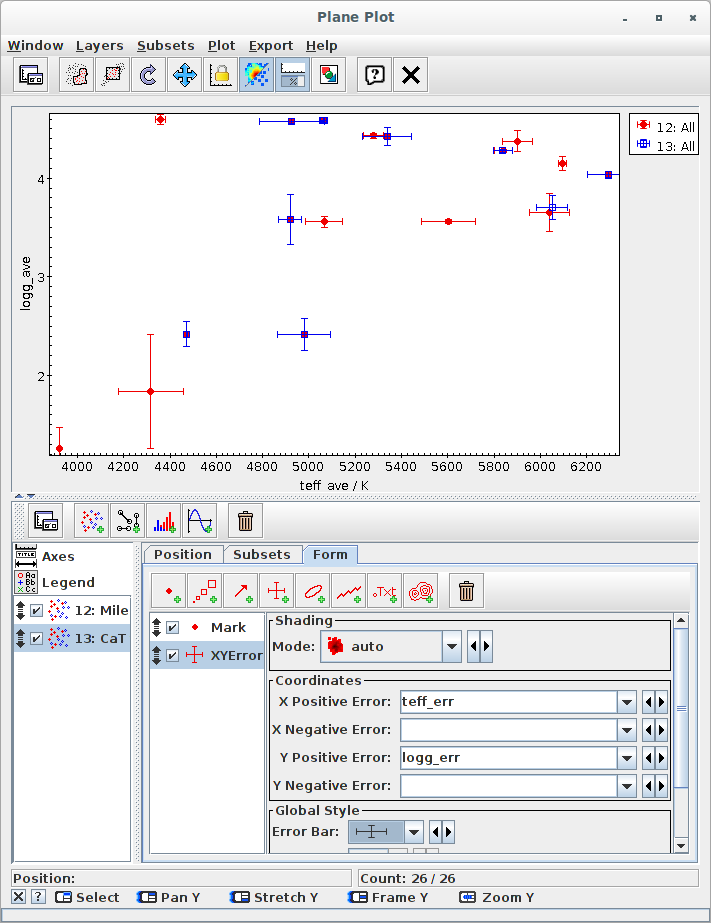Expand the Shading Mode dropdown
The width and height of the screenshot is (711, 923).
pos(451,646)
